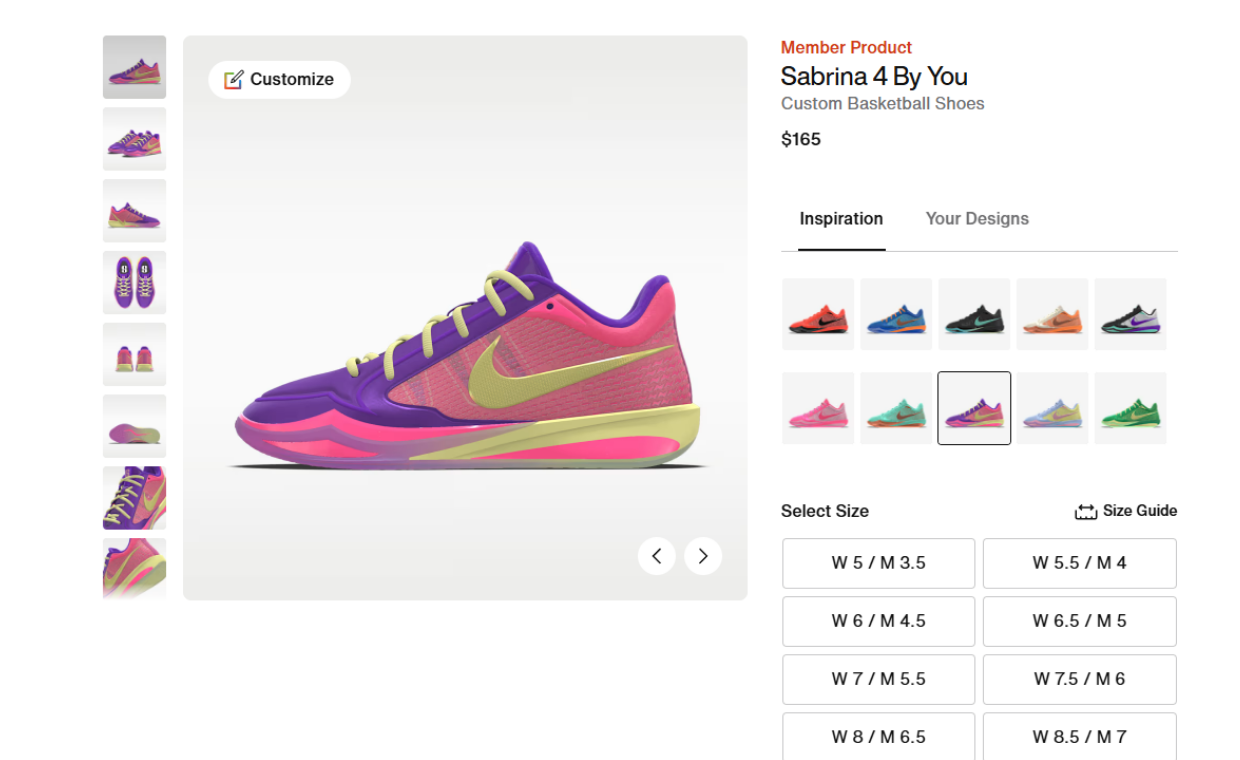Select the pair angled view thumbnail
This screenshot has width=1240, height=760.
point(134,139)
